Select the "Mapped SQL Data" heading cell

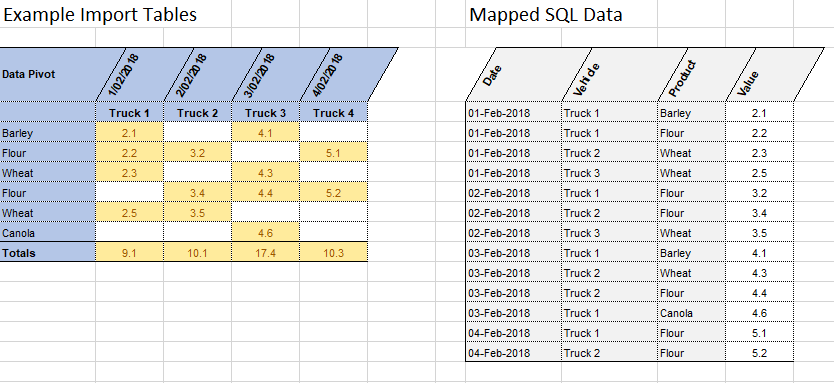click(546, 14)
